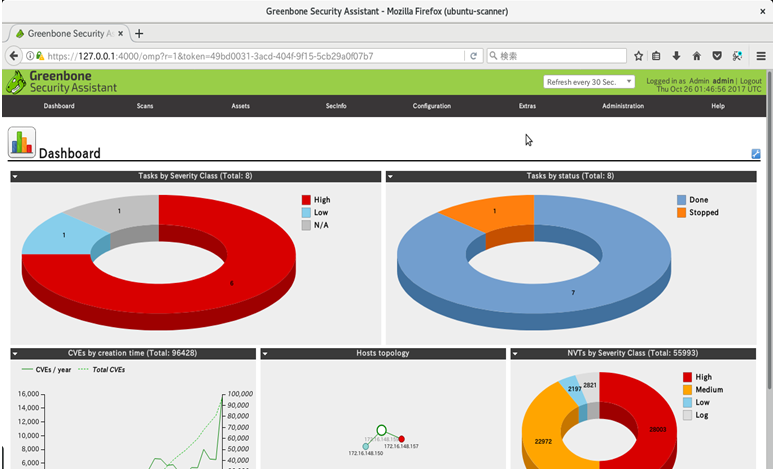Bookmark this page with the star icon
Screen dimensions: 773x471
638,56
